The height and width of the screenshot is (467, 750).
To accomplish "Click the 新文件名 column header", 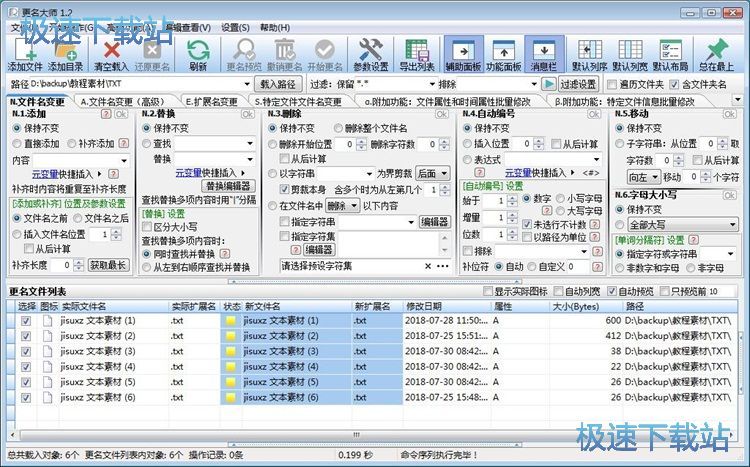I will pyautogui.click(x=297, y=306).
